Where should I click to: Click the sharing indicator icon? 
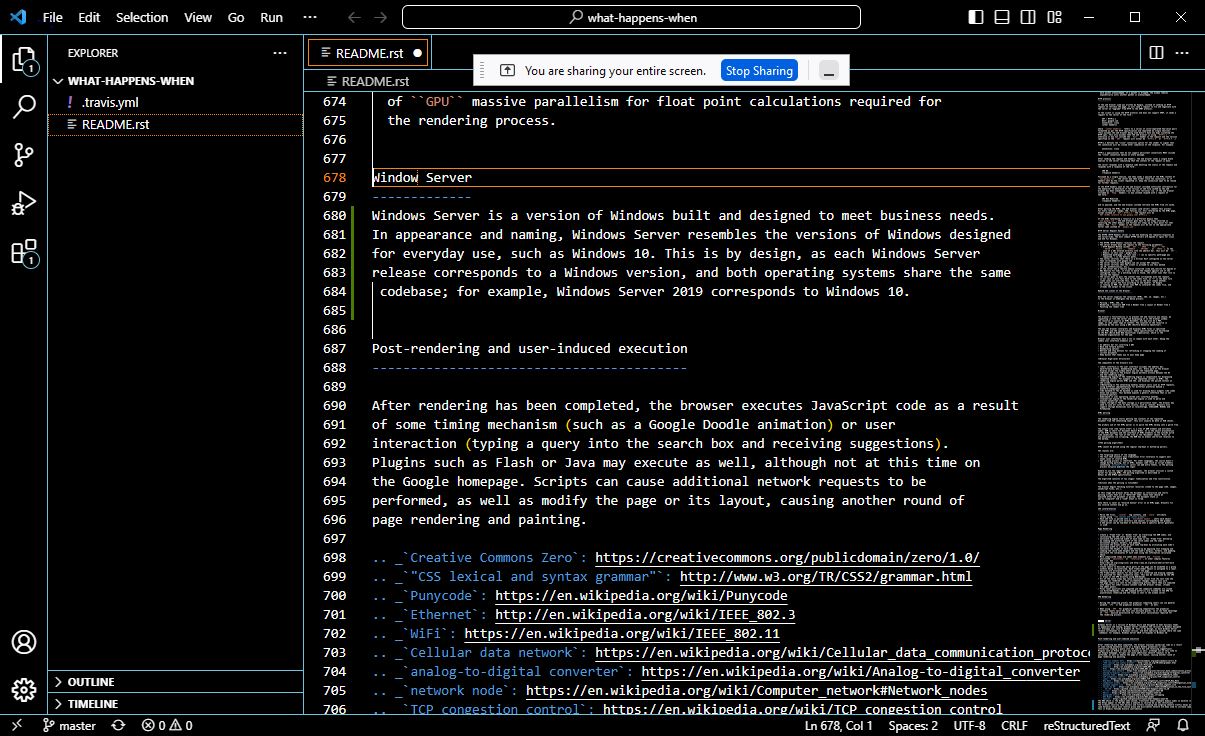[x=507, y=71]
